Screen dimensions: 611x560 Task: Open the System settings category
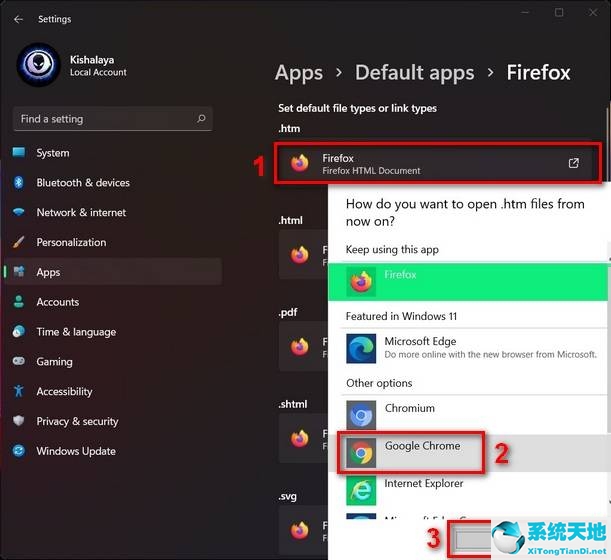coord(52,153)
